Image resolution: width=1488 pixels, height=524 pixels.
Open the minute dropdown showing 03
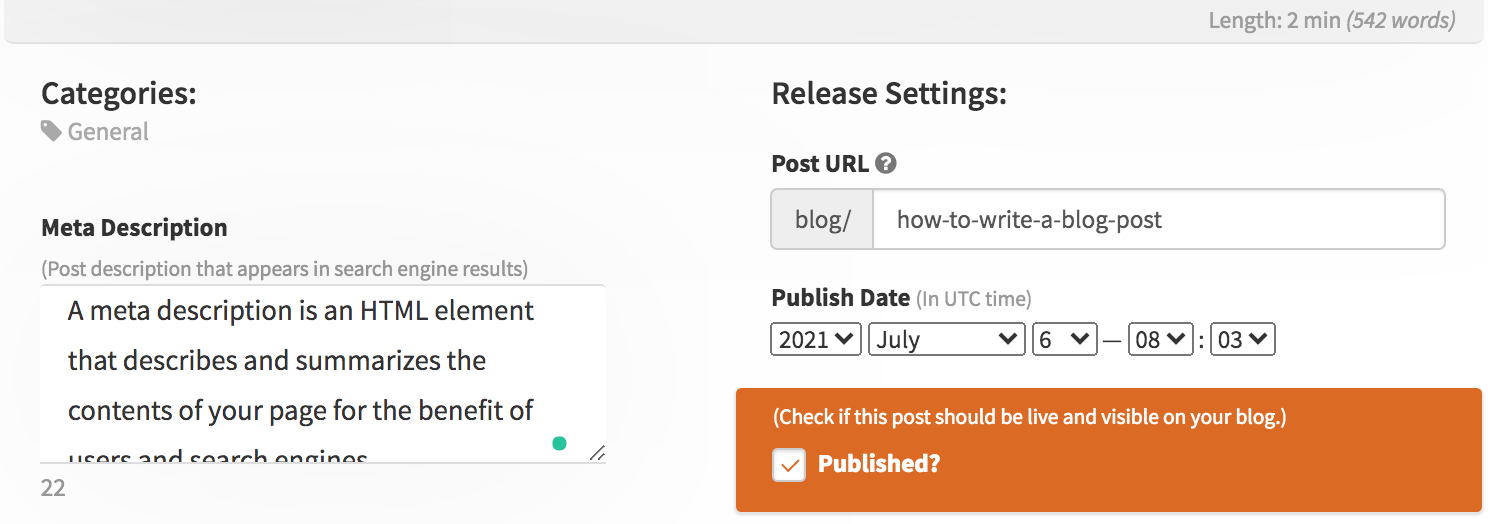pos(1243,339)
